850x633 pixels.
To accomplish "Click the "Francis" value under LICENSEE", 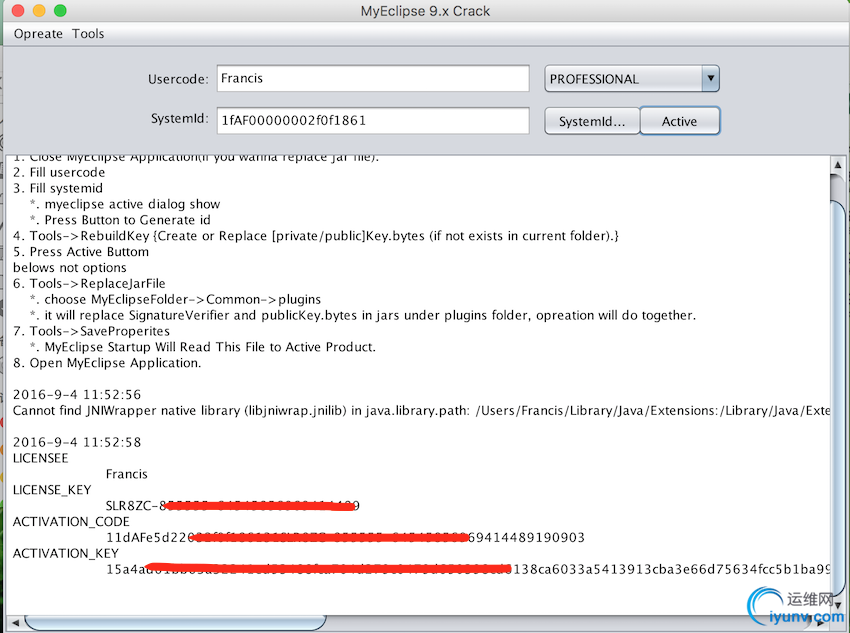I will pyautogui.click(x=127, y=474).
